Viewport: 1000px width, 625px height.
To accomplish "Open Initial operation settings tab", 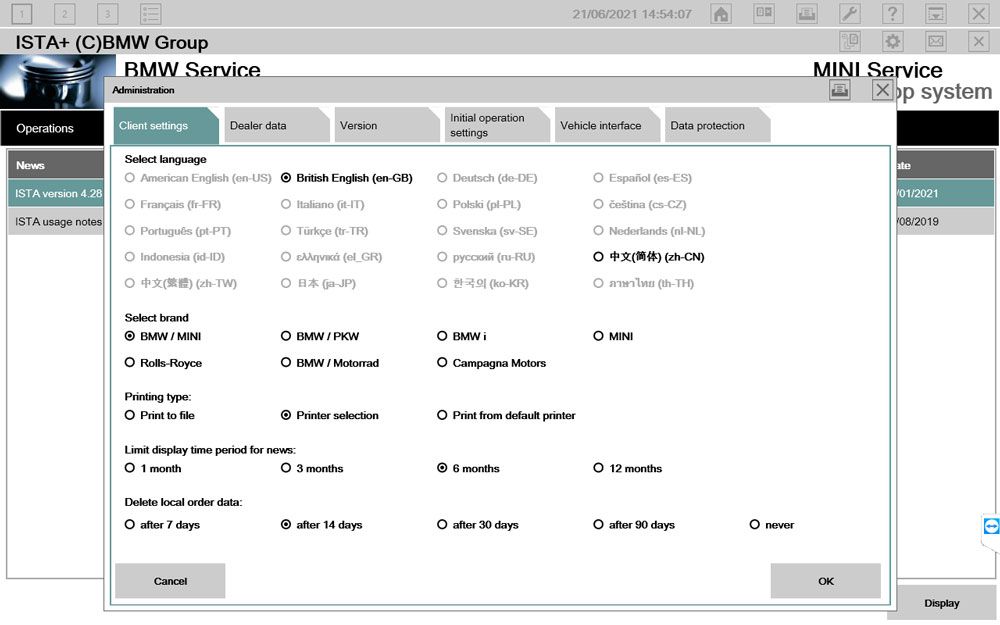I will [497, 125].
